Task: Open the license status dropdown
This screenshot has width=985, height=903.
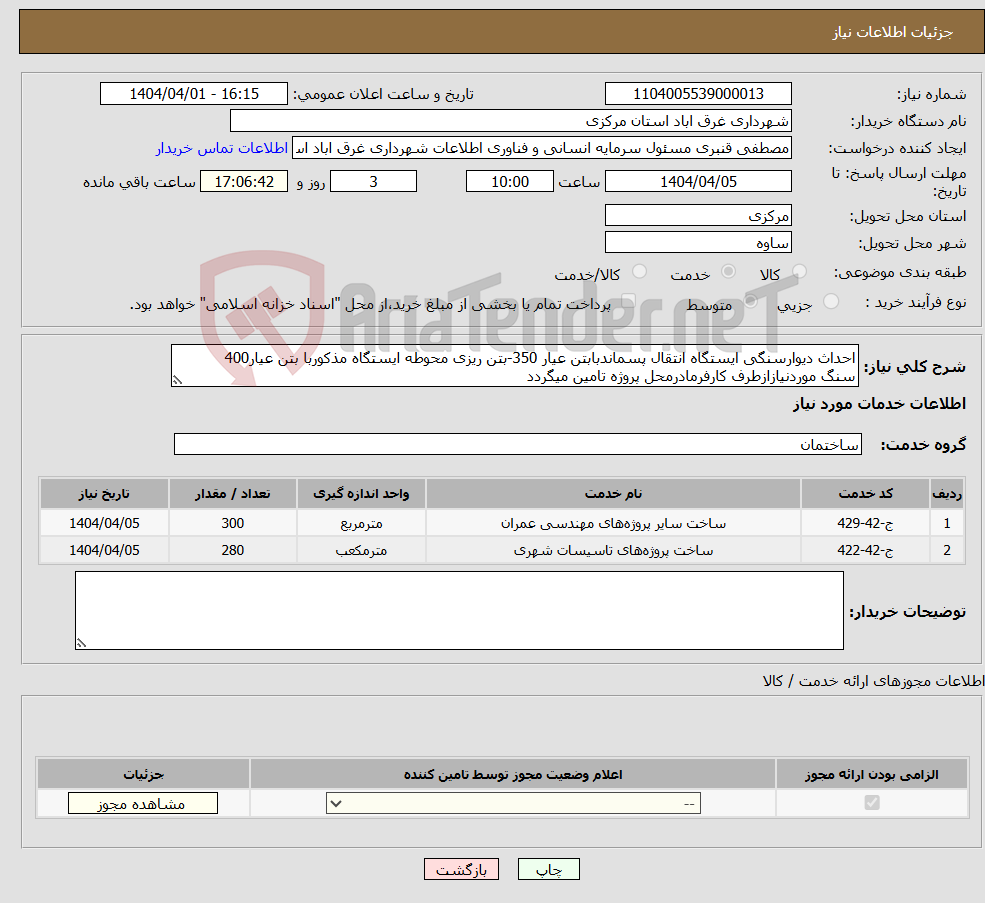Action: click(x=513, y=803)
